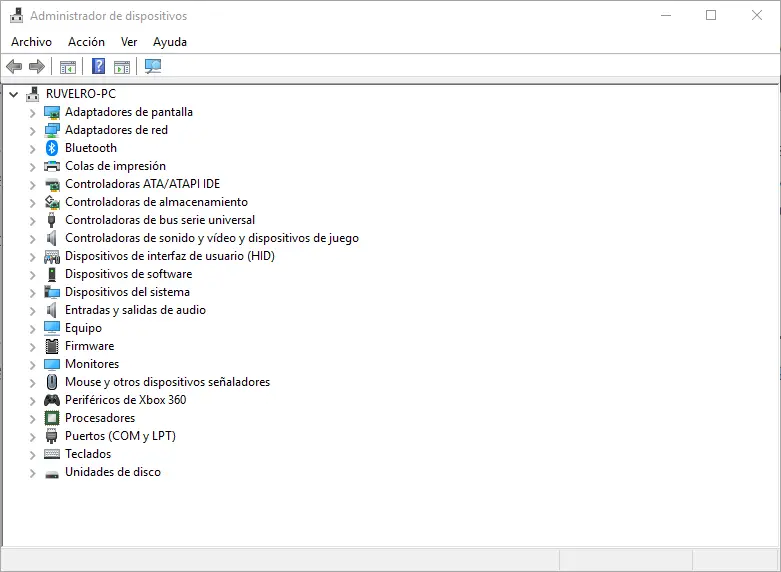The image size is (781, 572).
Task: Select Entradas y salidas de audio label
Action: pyautogui.click(x=135, y=310)
